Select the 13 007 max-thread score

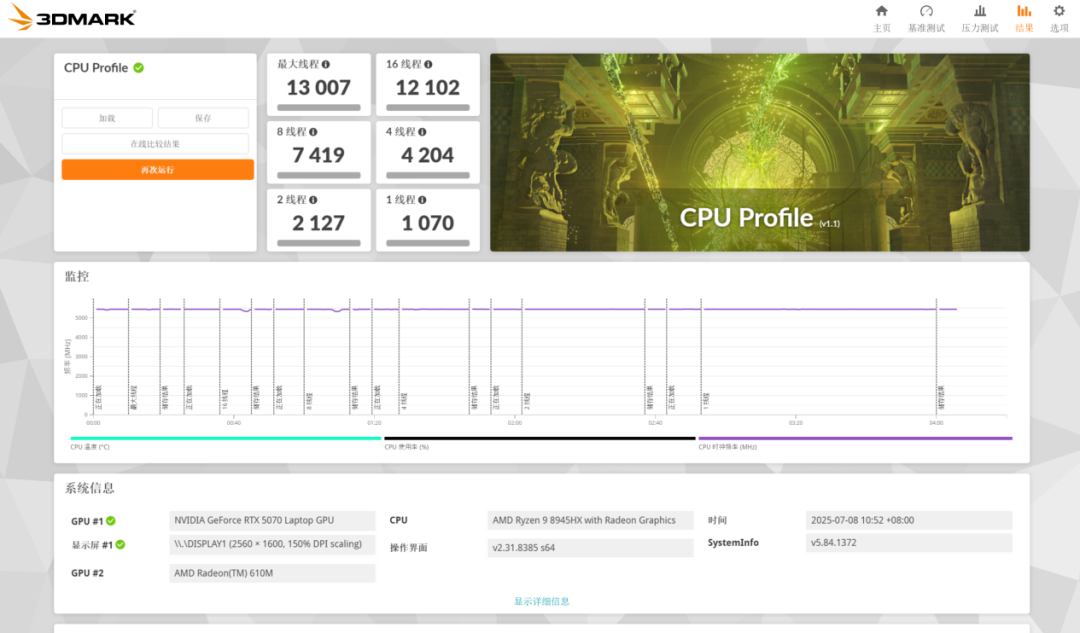tap(318, 87)
